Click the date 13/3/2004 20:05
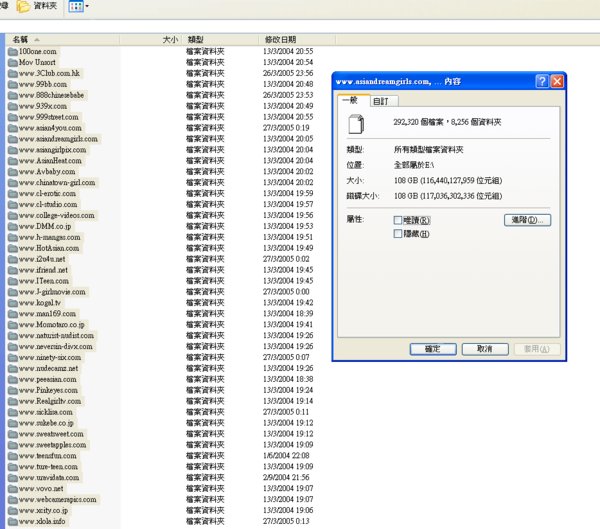 click(x=288, y=139)
